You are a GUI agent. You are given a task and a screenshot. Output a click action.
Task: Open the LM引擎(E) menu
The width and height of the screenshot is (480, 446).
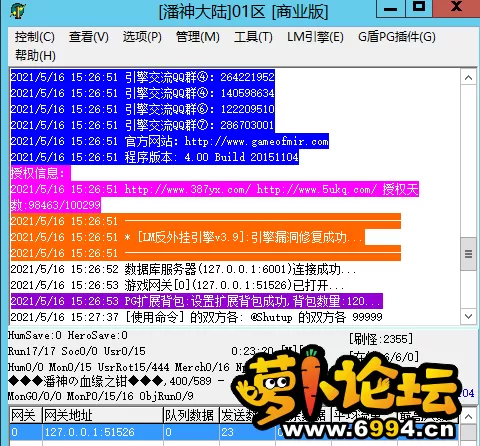pyautogui.click(x=315, y=37)
